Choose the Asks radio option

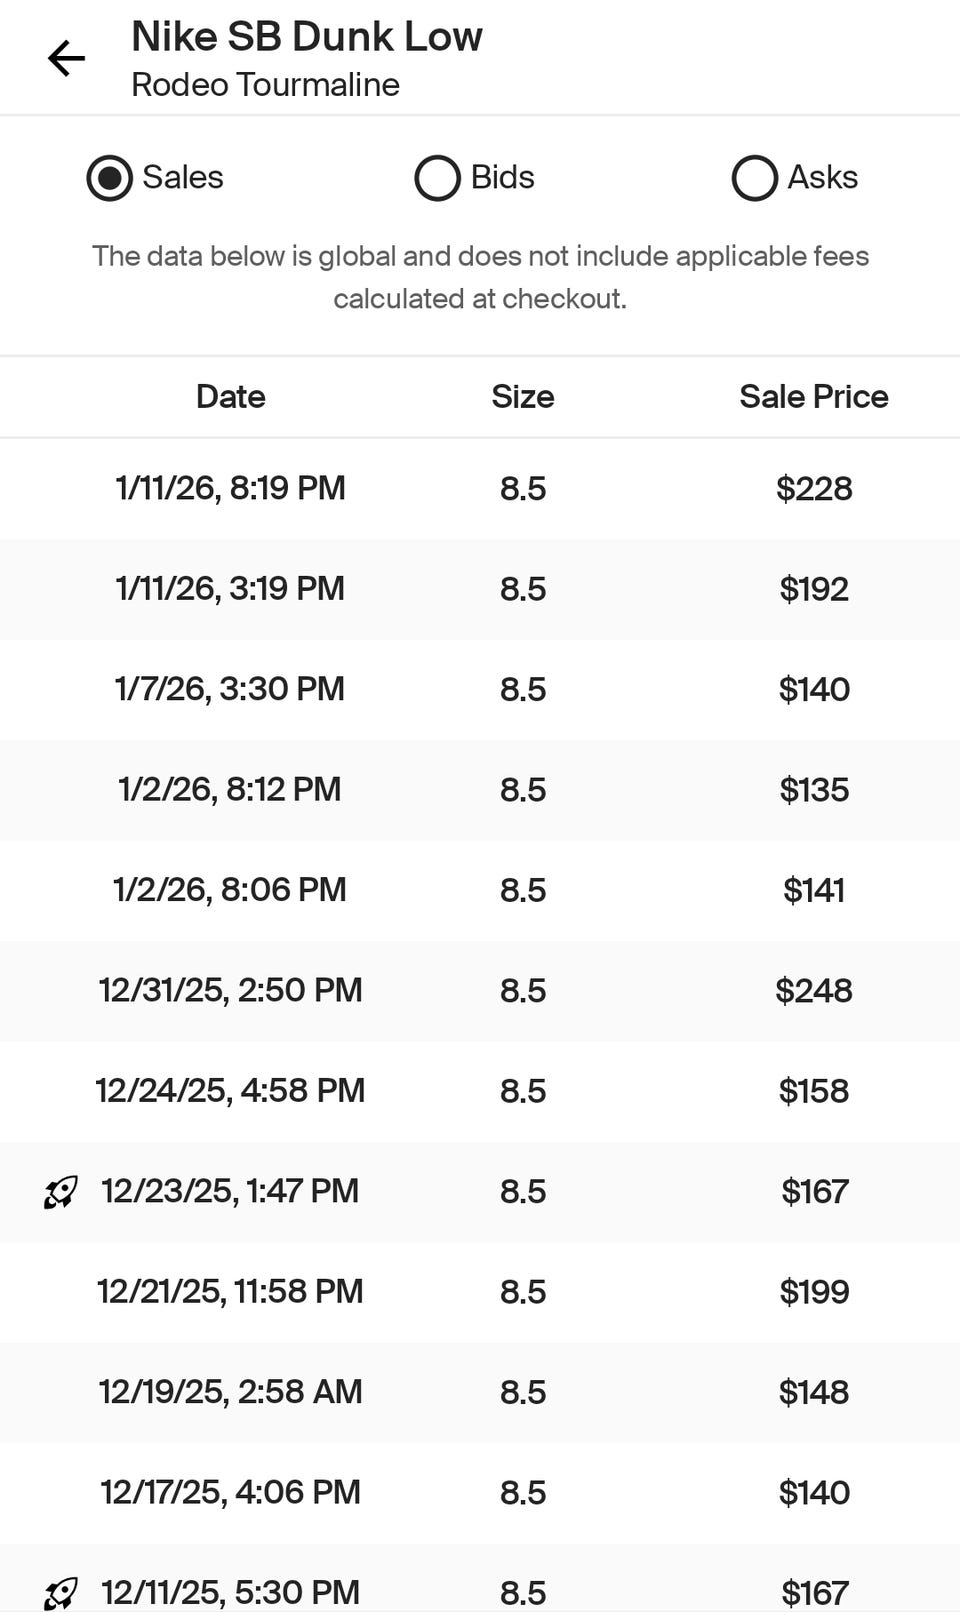coord(755,178)
